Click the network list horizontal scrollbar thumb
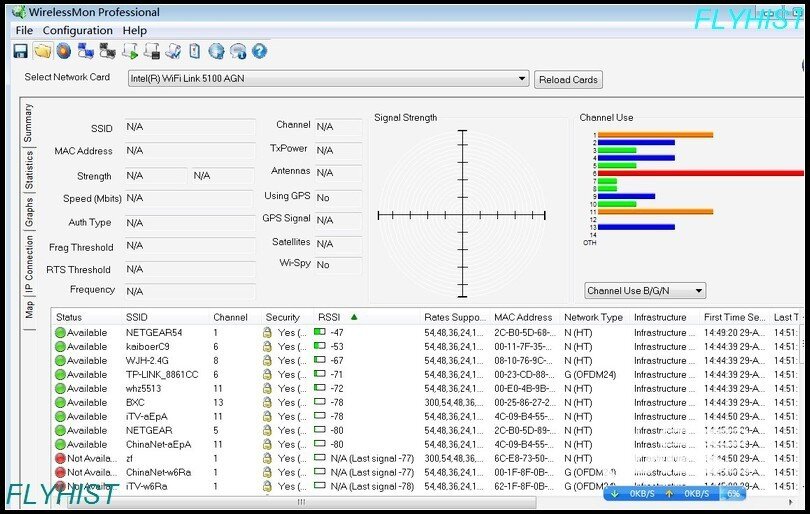810x514 pixels. click(x=301, y=502)
